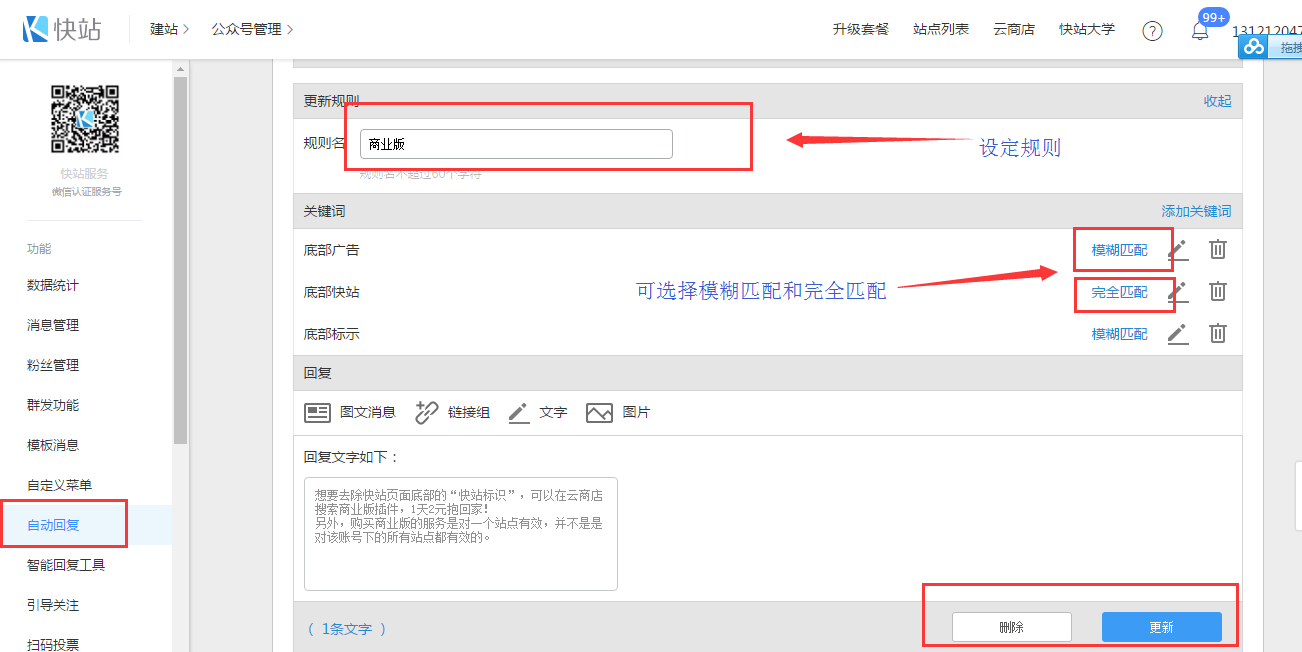
Task: Delete the 底部快站 keyword with trash icon
Action: point(1217,291)
